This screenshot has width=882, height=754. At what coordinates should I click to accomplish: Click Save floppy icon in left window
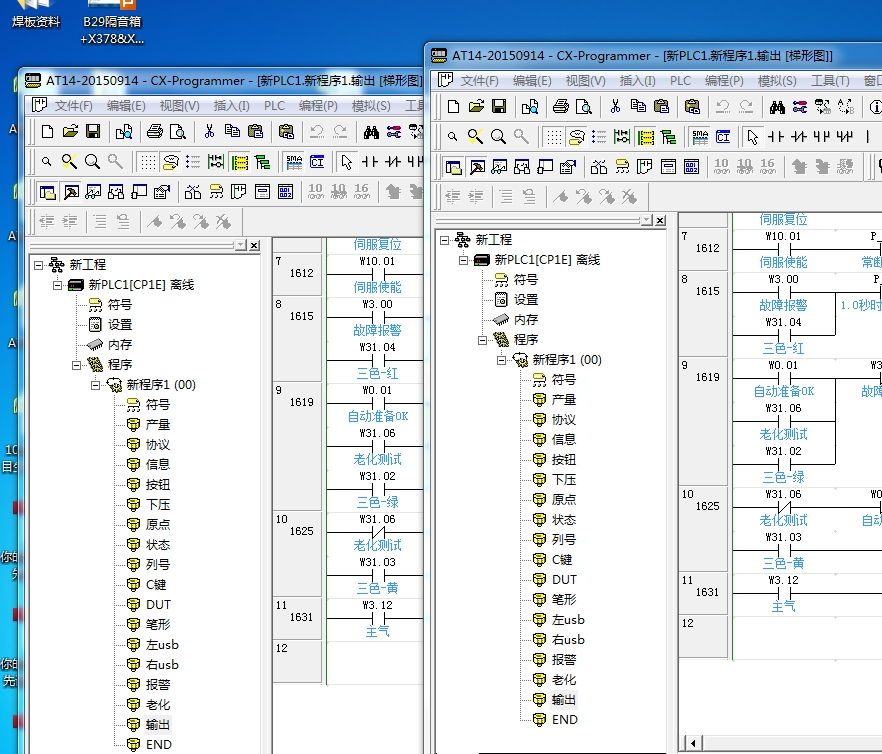(x=93, y=132)
